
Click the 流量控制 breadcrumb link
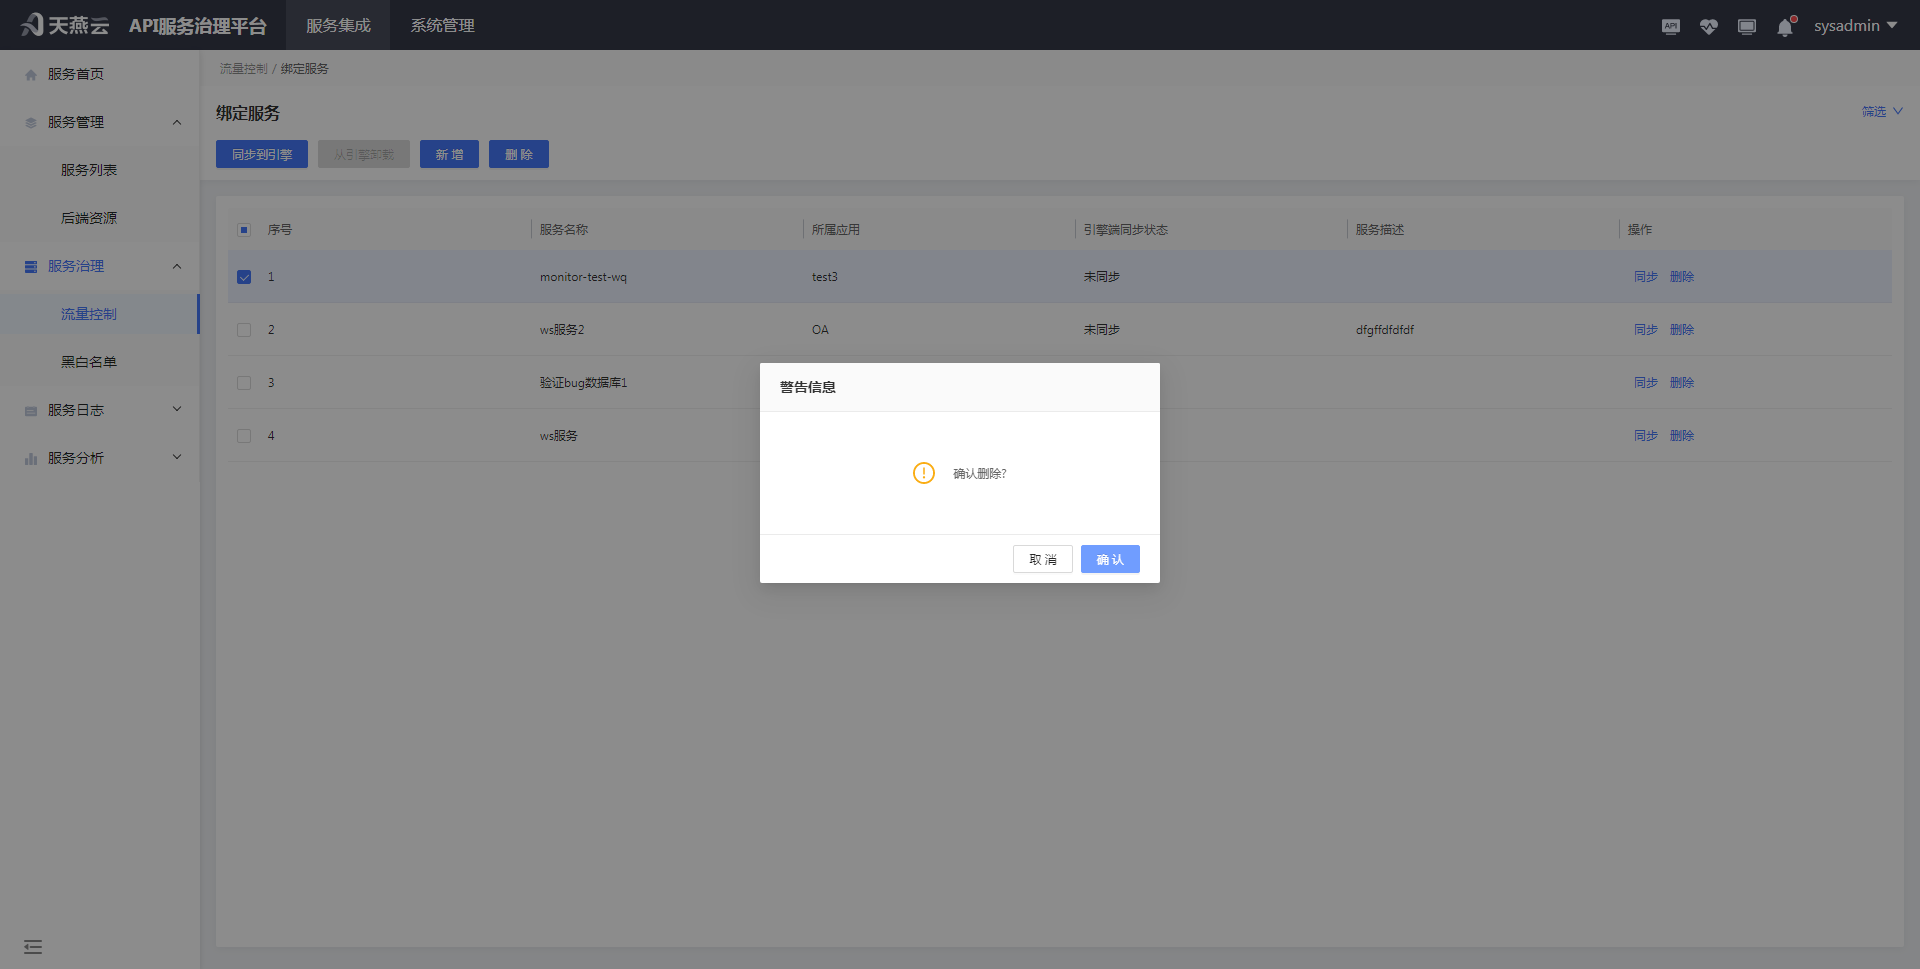pos(243,69)
